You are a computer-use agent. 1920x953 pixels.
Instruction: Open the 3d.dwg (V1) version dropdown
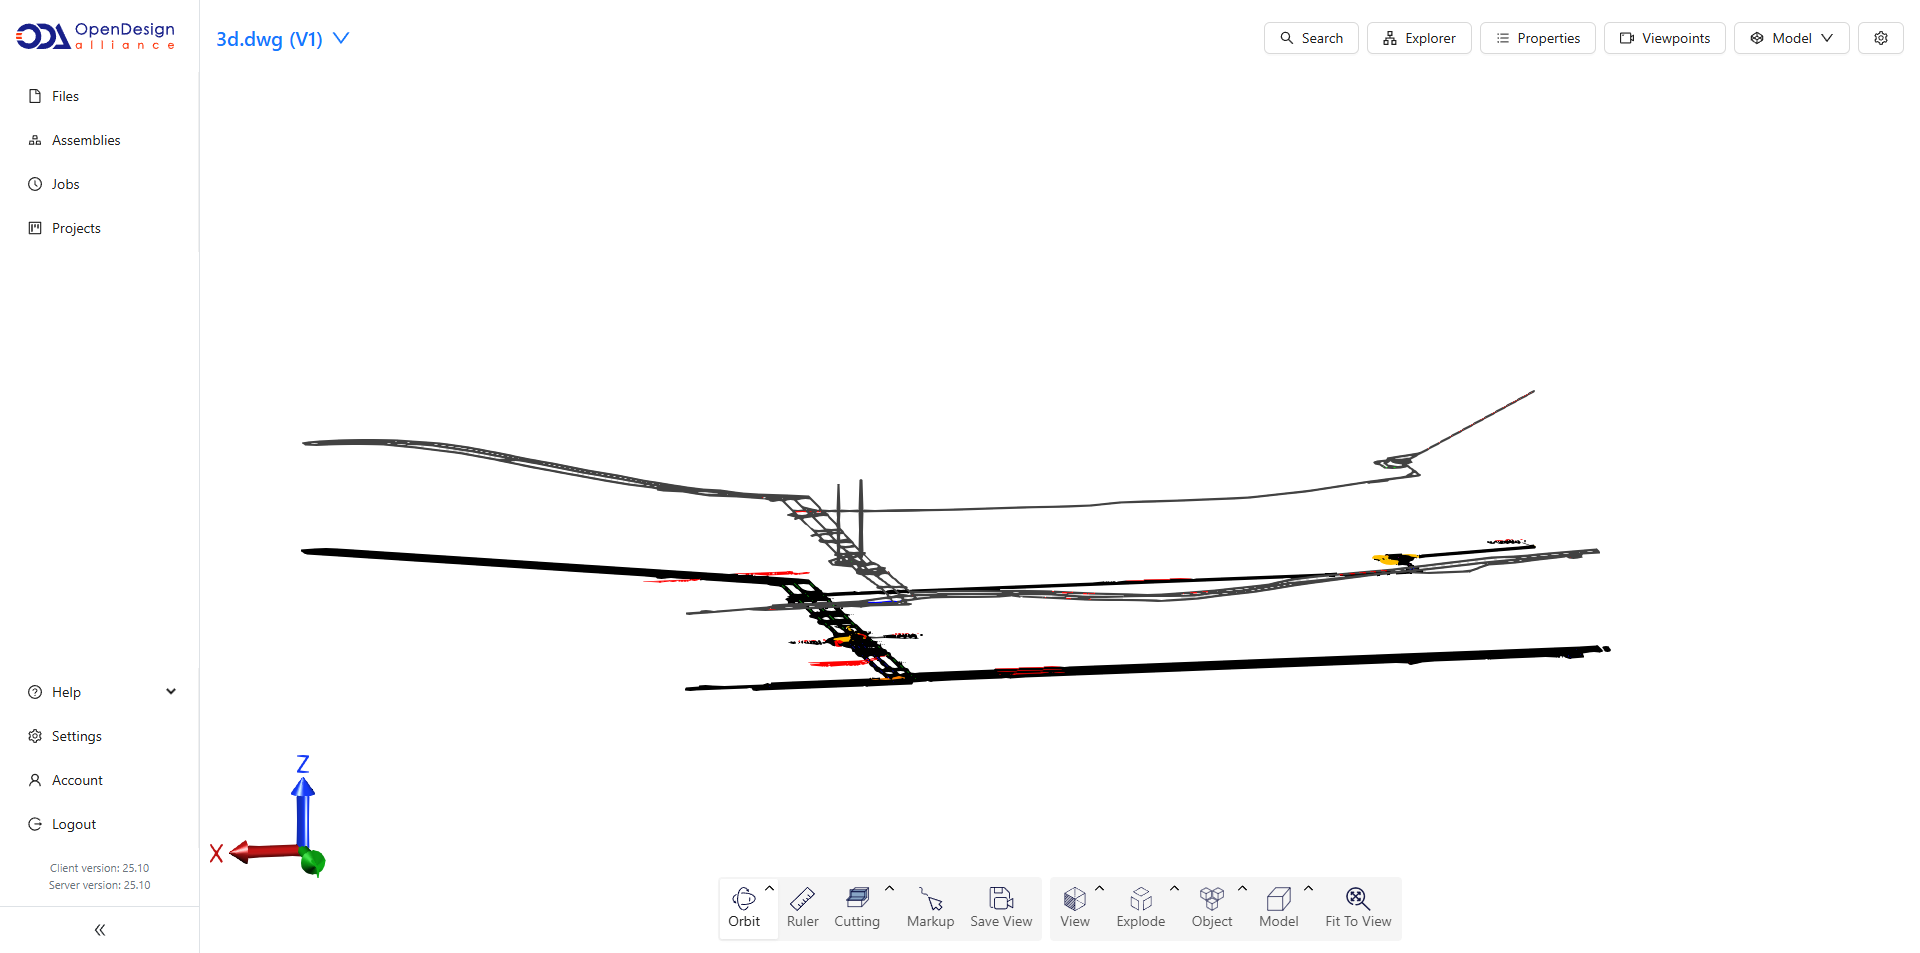[x=283, y=38]
